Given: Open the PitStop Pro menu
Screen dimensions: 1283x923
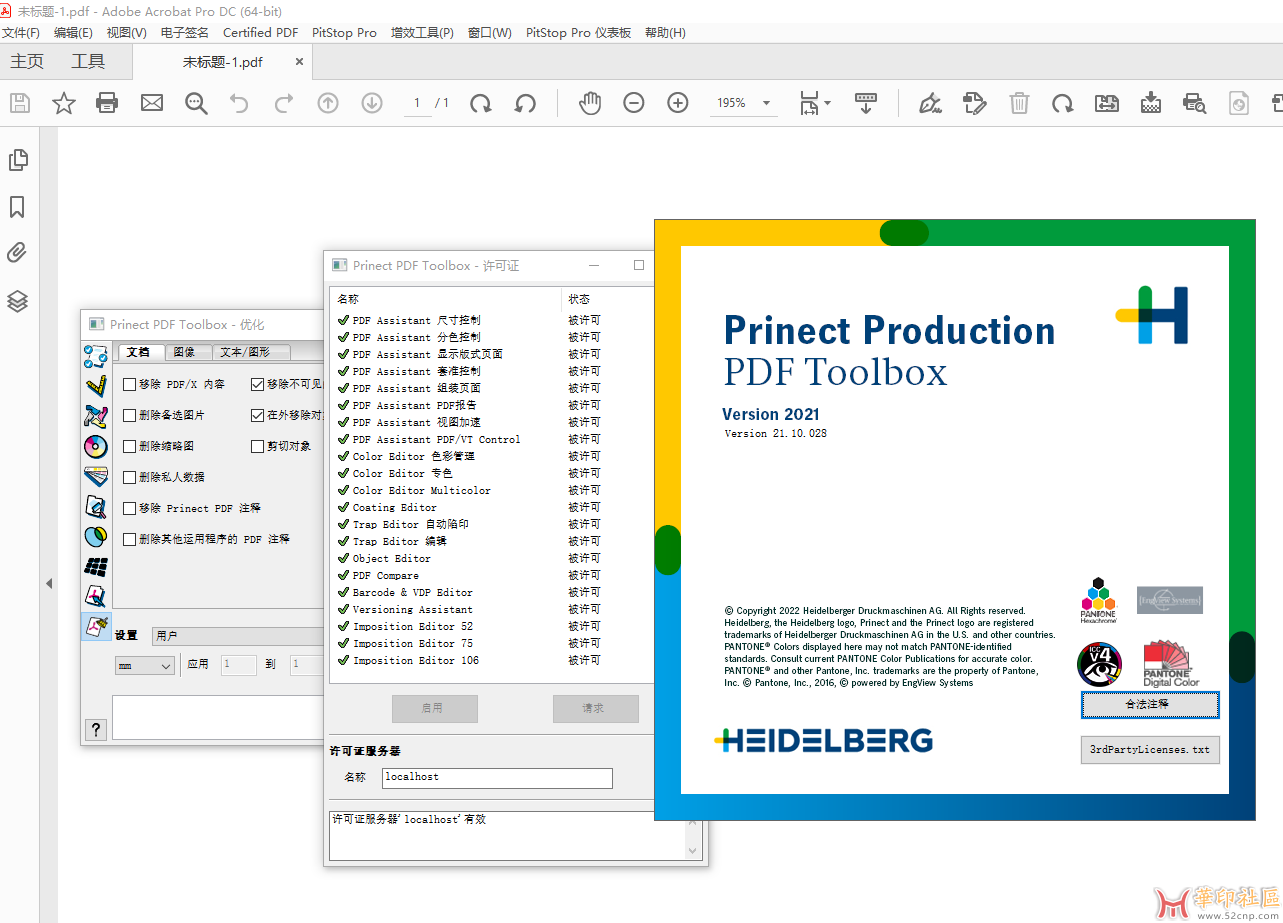Looking at the screenshot, I should [x=344, y=32].
